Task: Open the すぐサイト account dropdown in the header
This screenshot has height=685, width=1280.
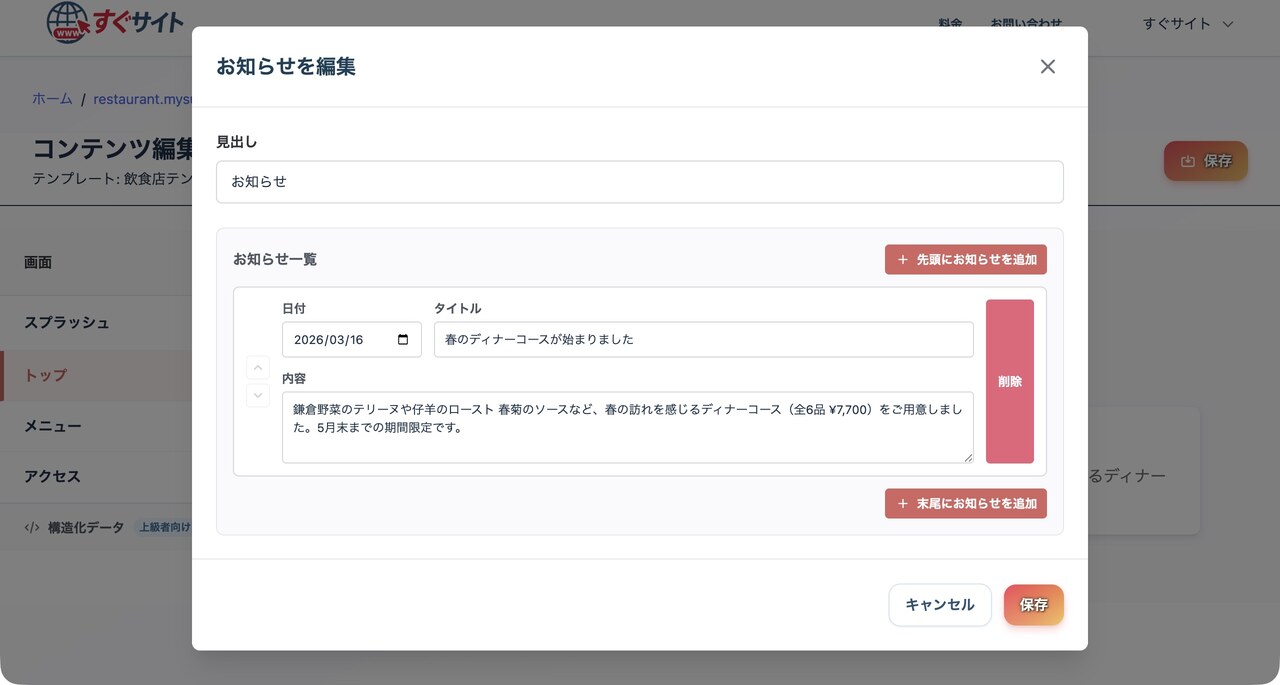Action: pos(1187,23)
